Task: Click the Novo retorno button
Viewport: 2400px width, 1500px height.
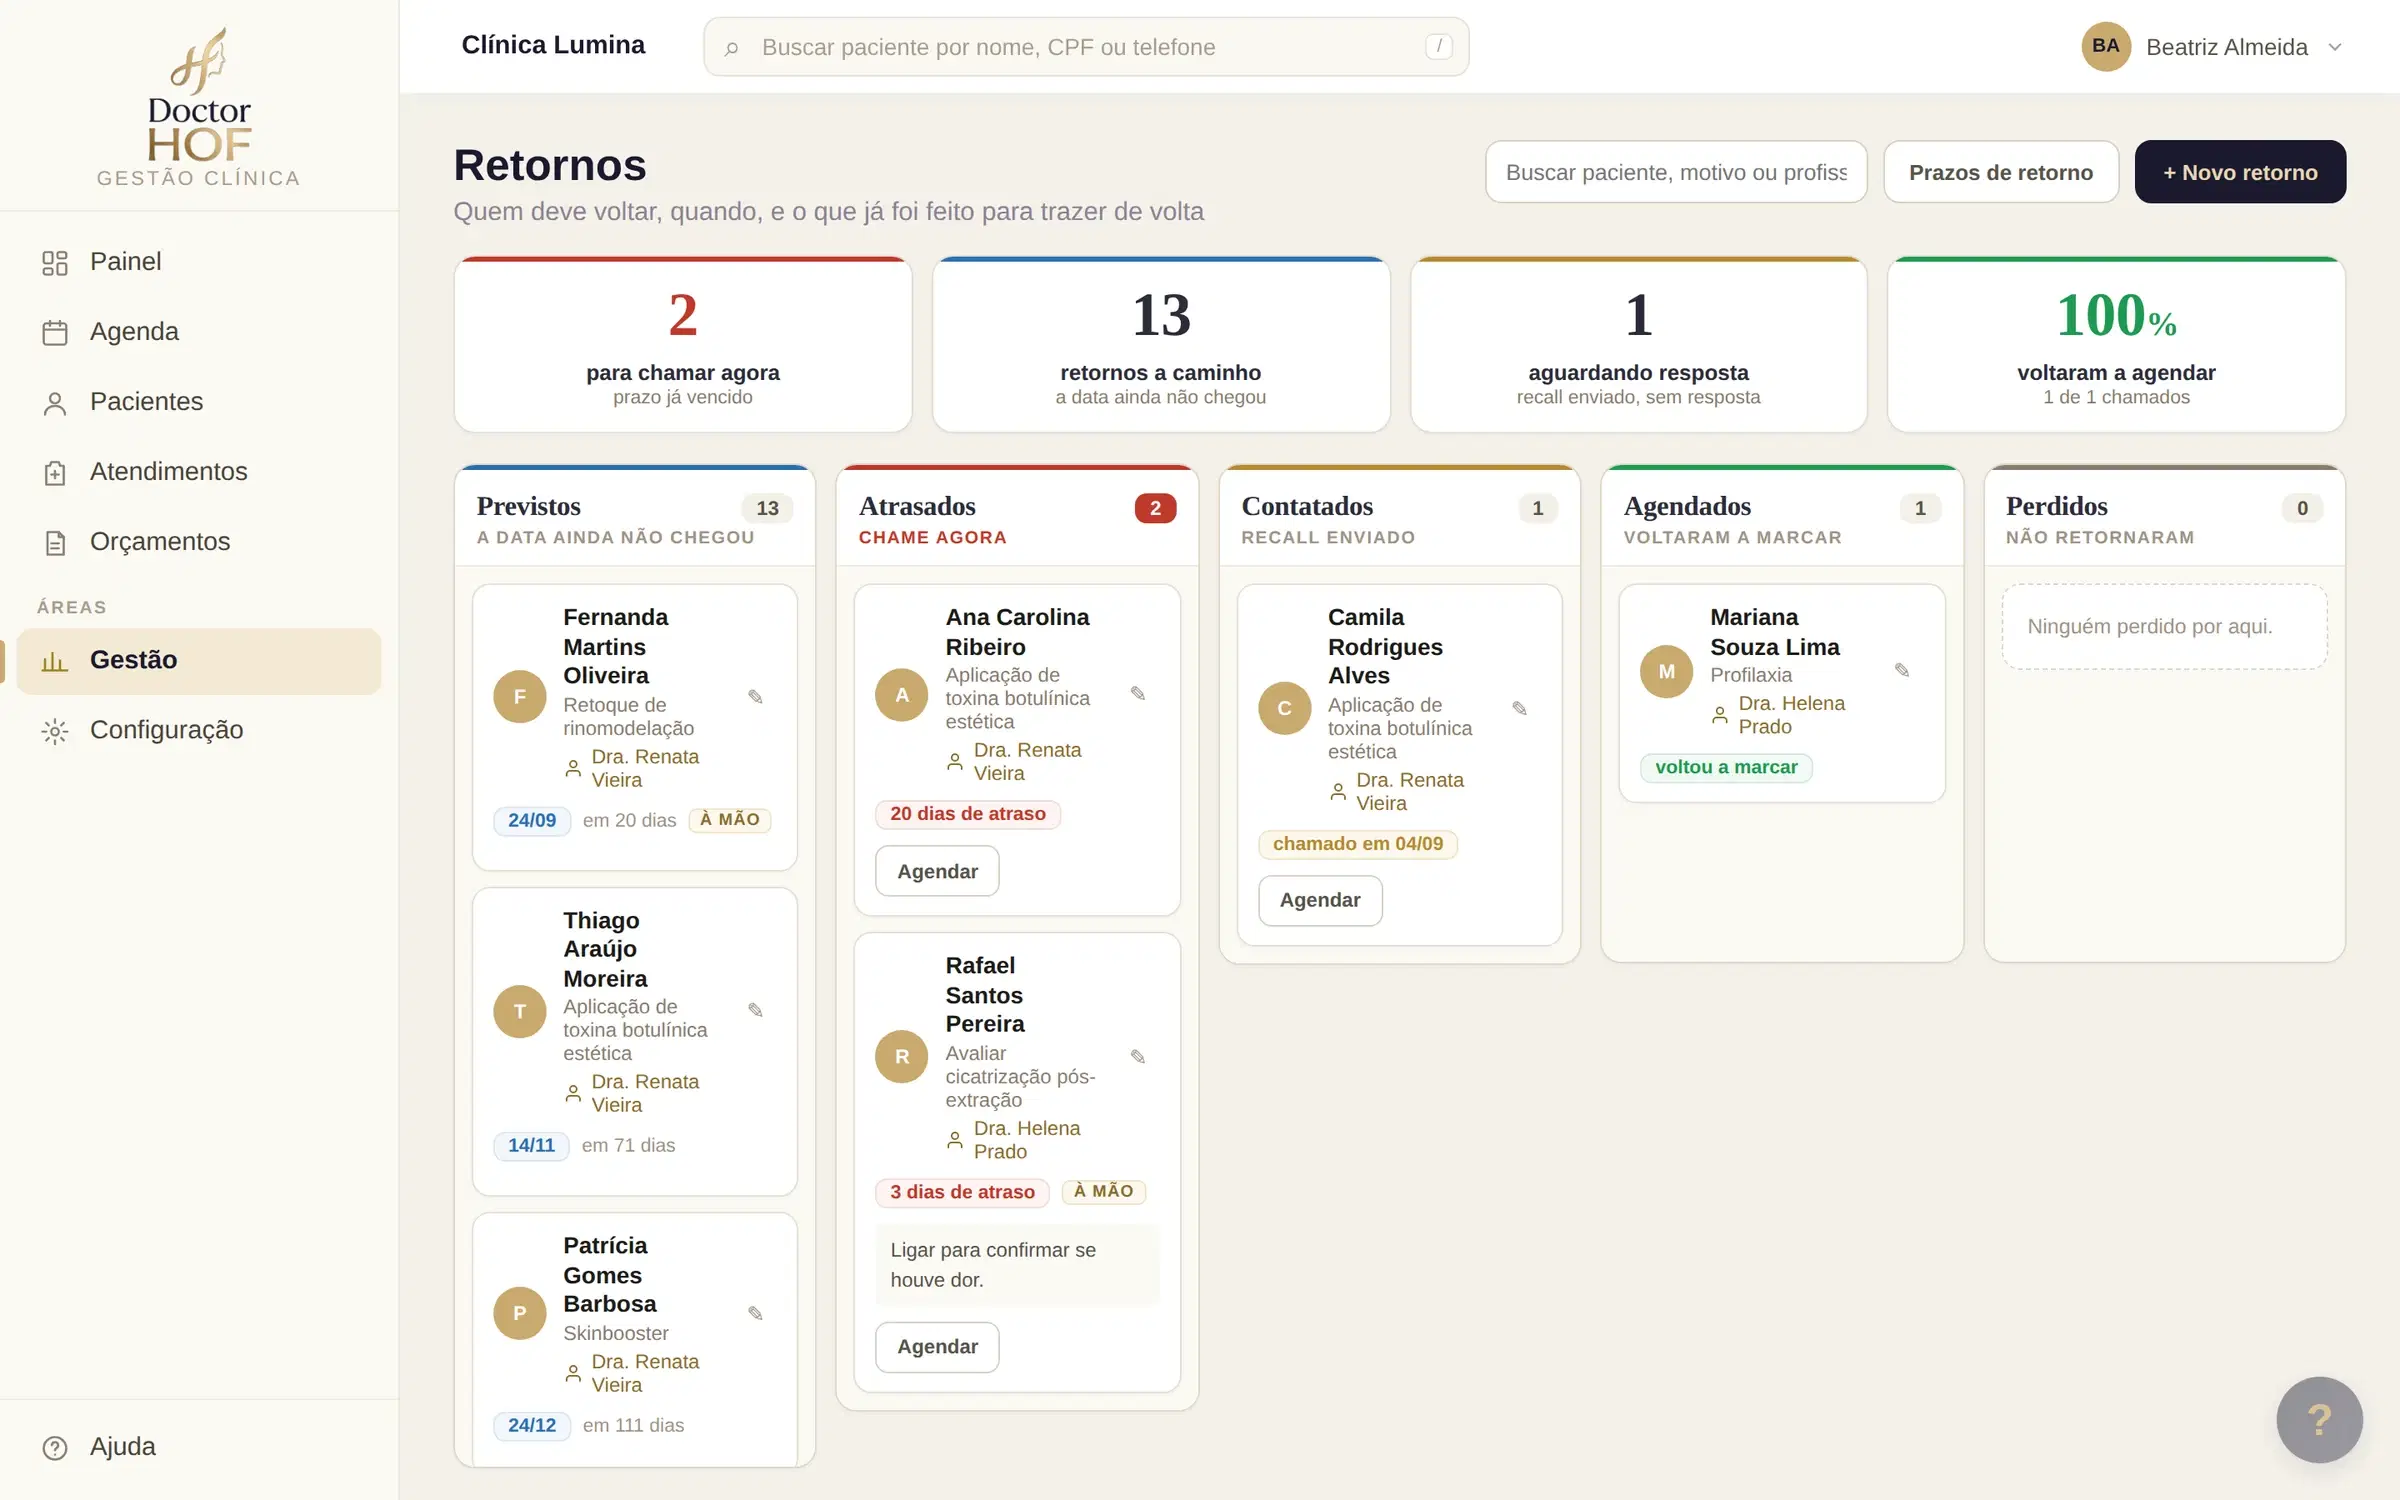Action: (x=2240, y=172)
